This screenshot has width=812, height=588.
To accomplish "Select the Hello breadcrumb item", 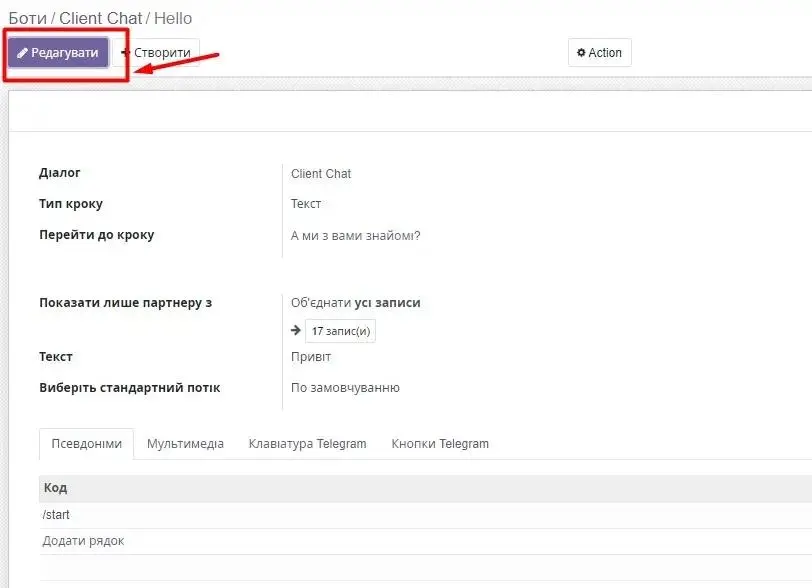I will tap(173, 18).
